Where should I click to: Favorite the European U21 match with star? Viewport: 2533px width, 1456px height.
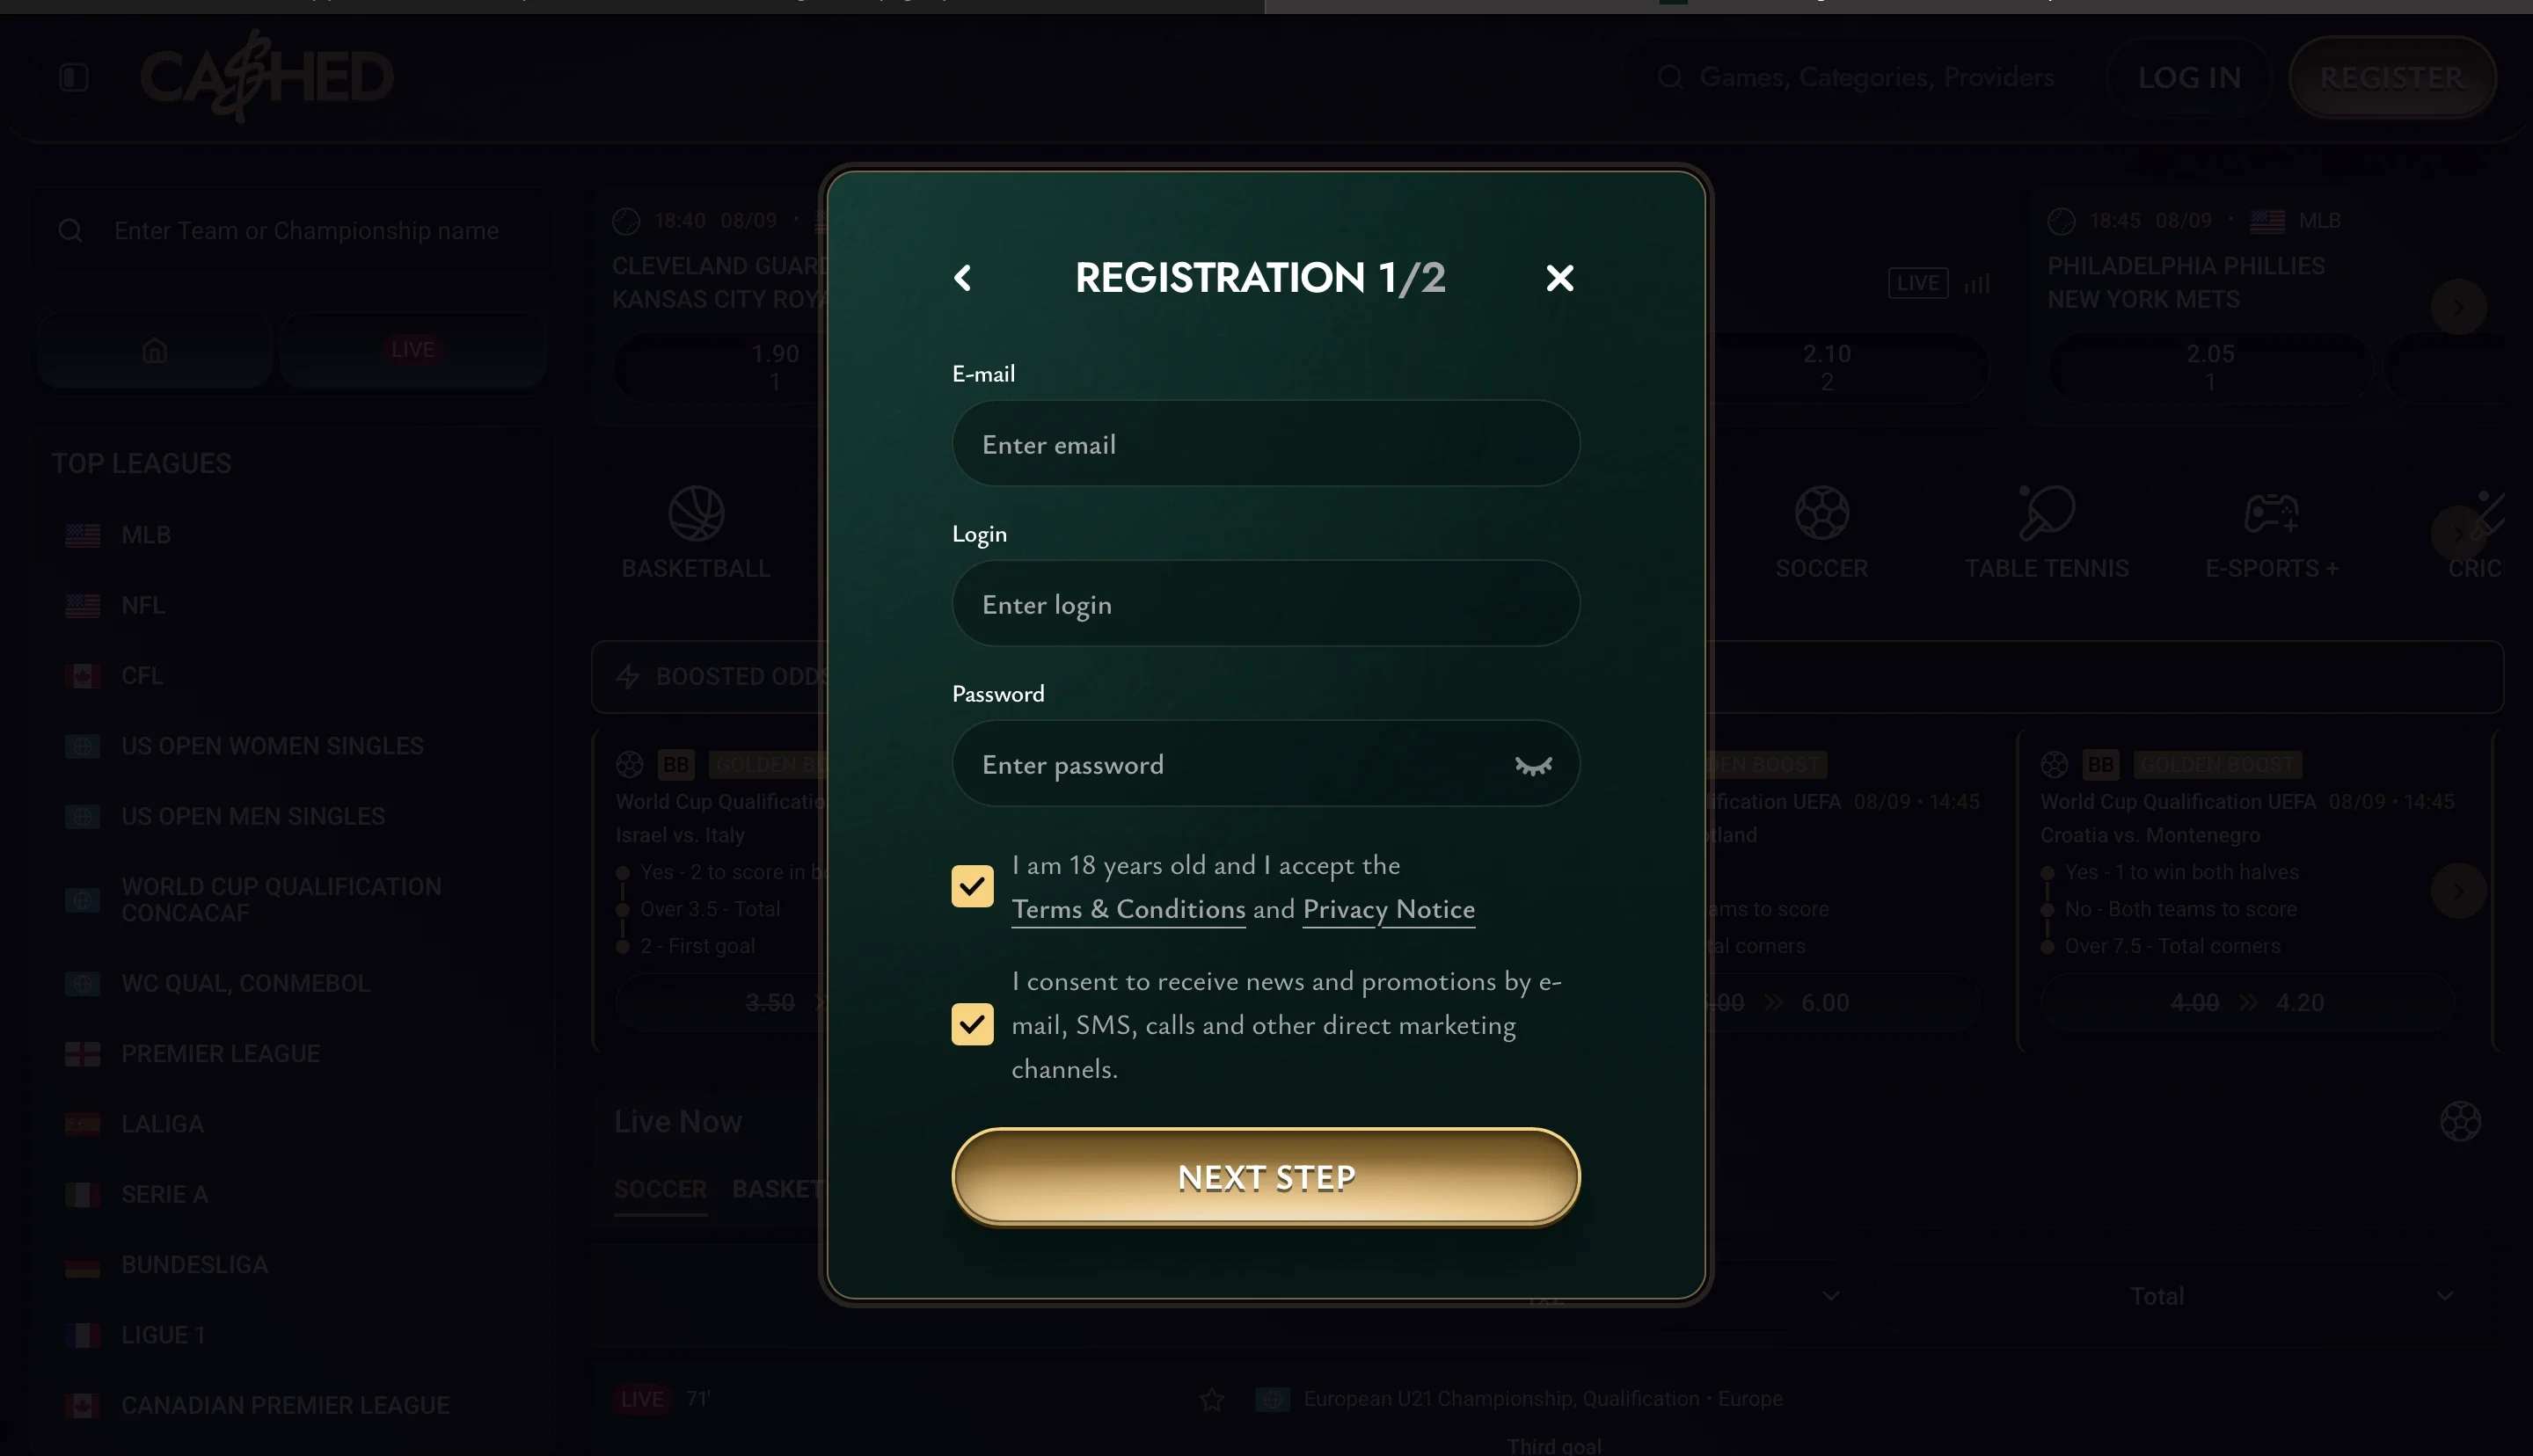pyautogui.click(x=1211, y=1399)
